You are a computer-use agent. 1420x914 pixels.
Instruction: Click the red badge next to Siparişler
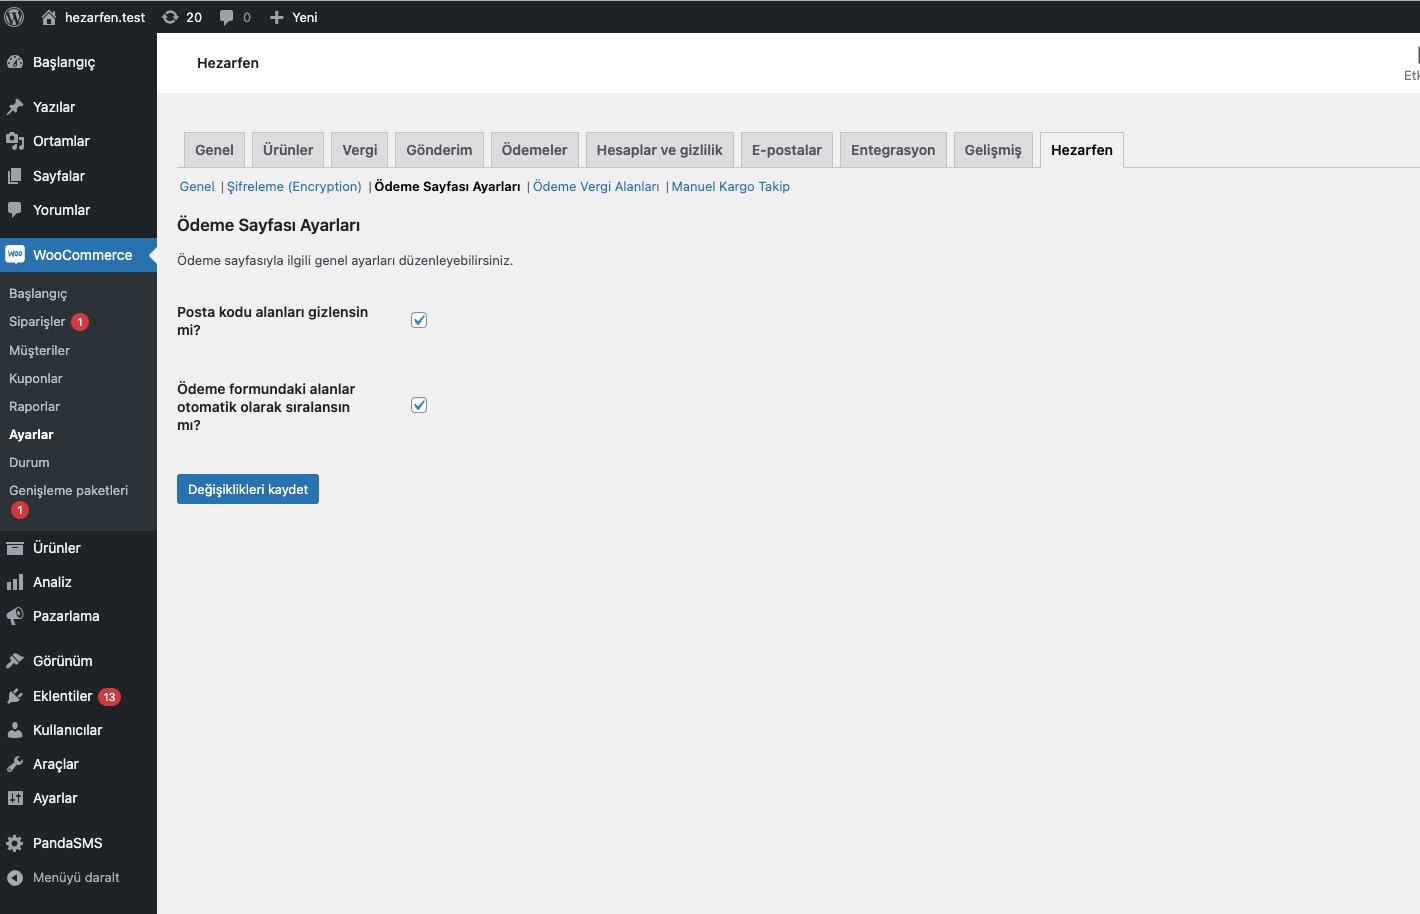[x=80, y=322]
